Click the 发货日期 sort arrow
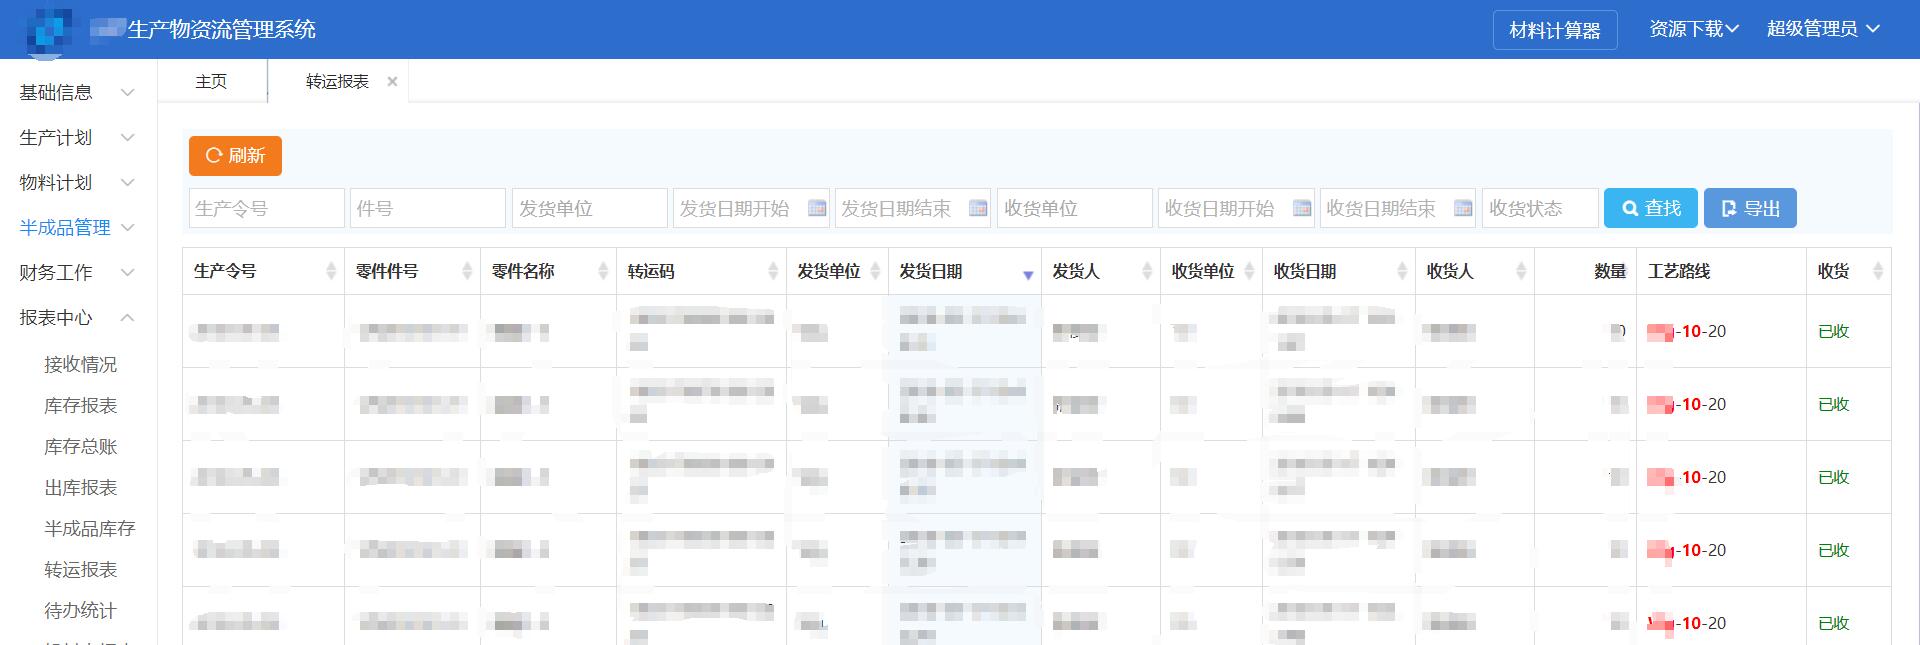This screenshot has width=1920, height=645. click(1027, 274)
